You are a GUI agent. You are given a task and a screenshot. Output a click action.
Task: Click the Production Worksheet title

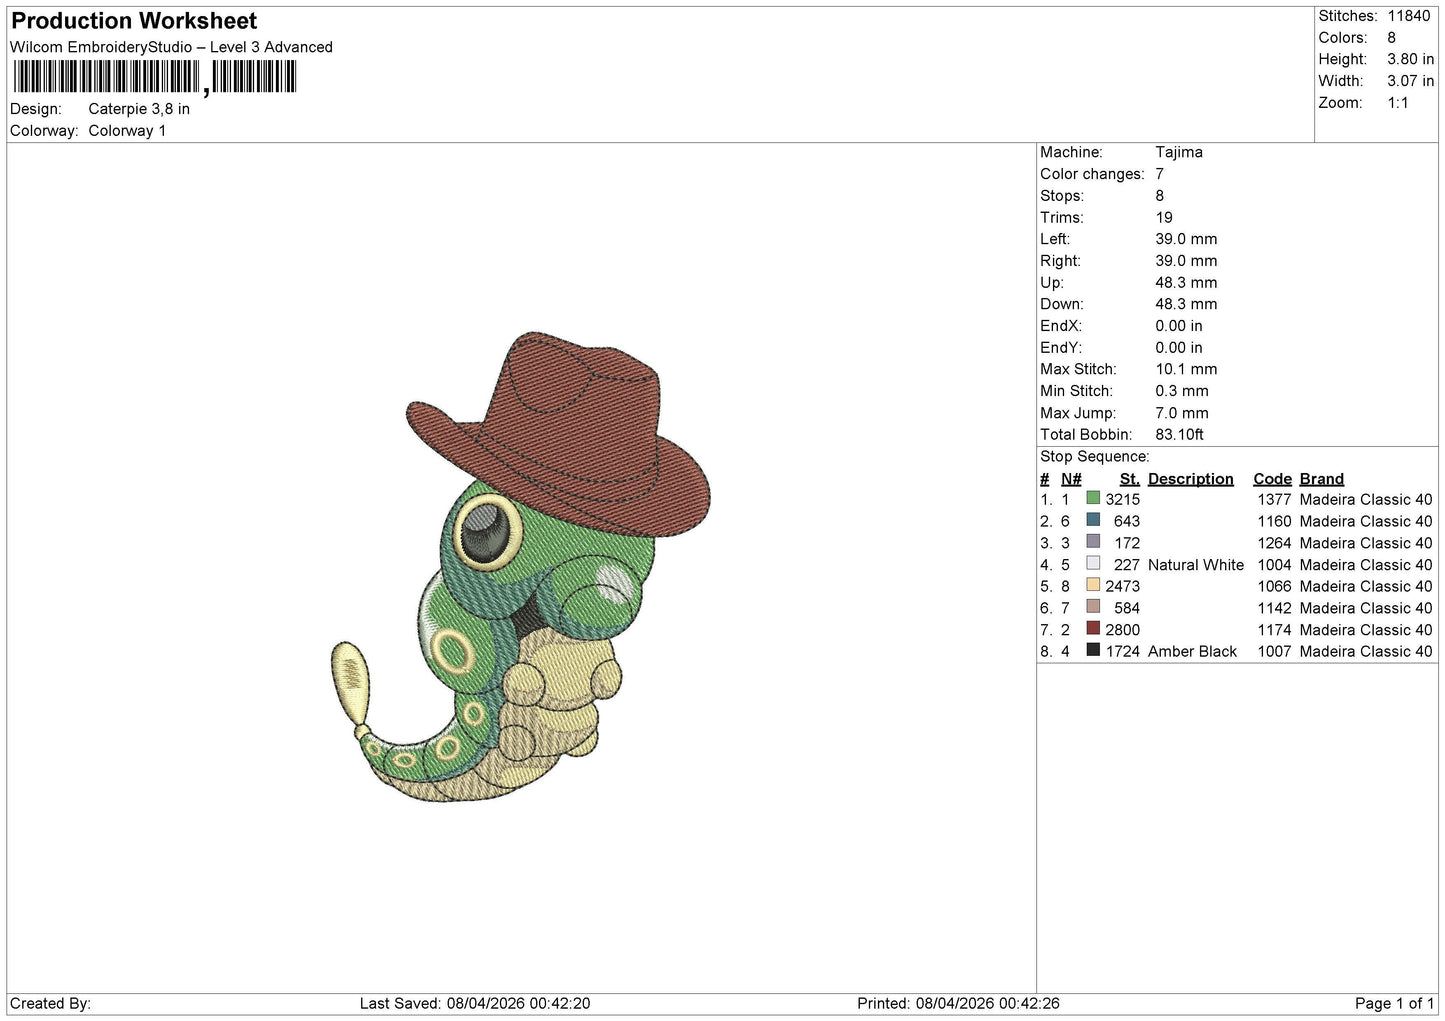[134, 21]
